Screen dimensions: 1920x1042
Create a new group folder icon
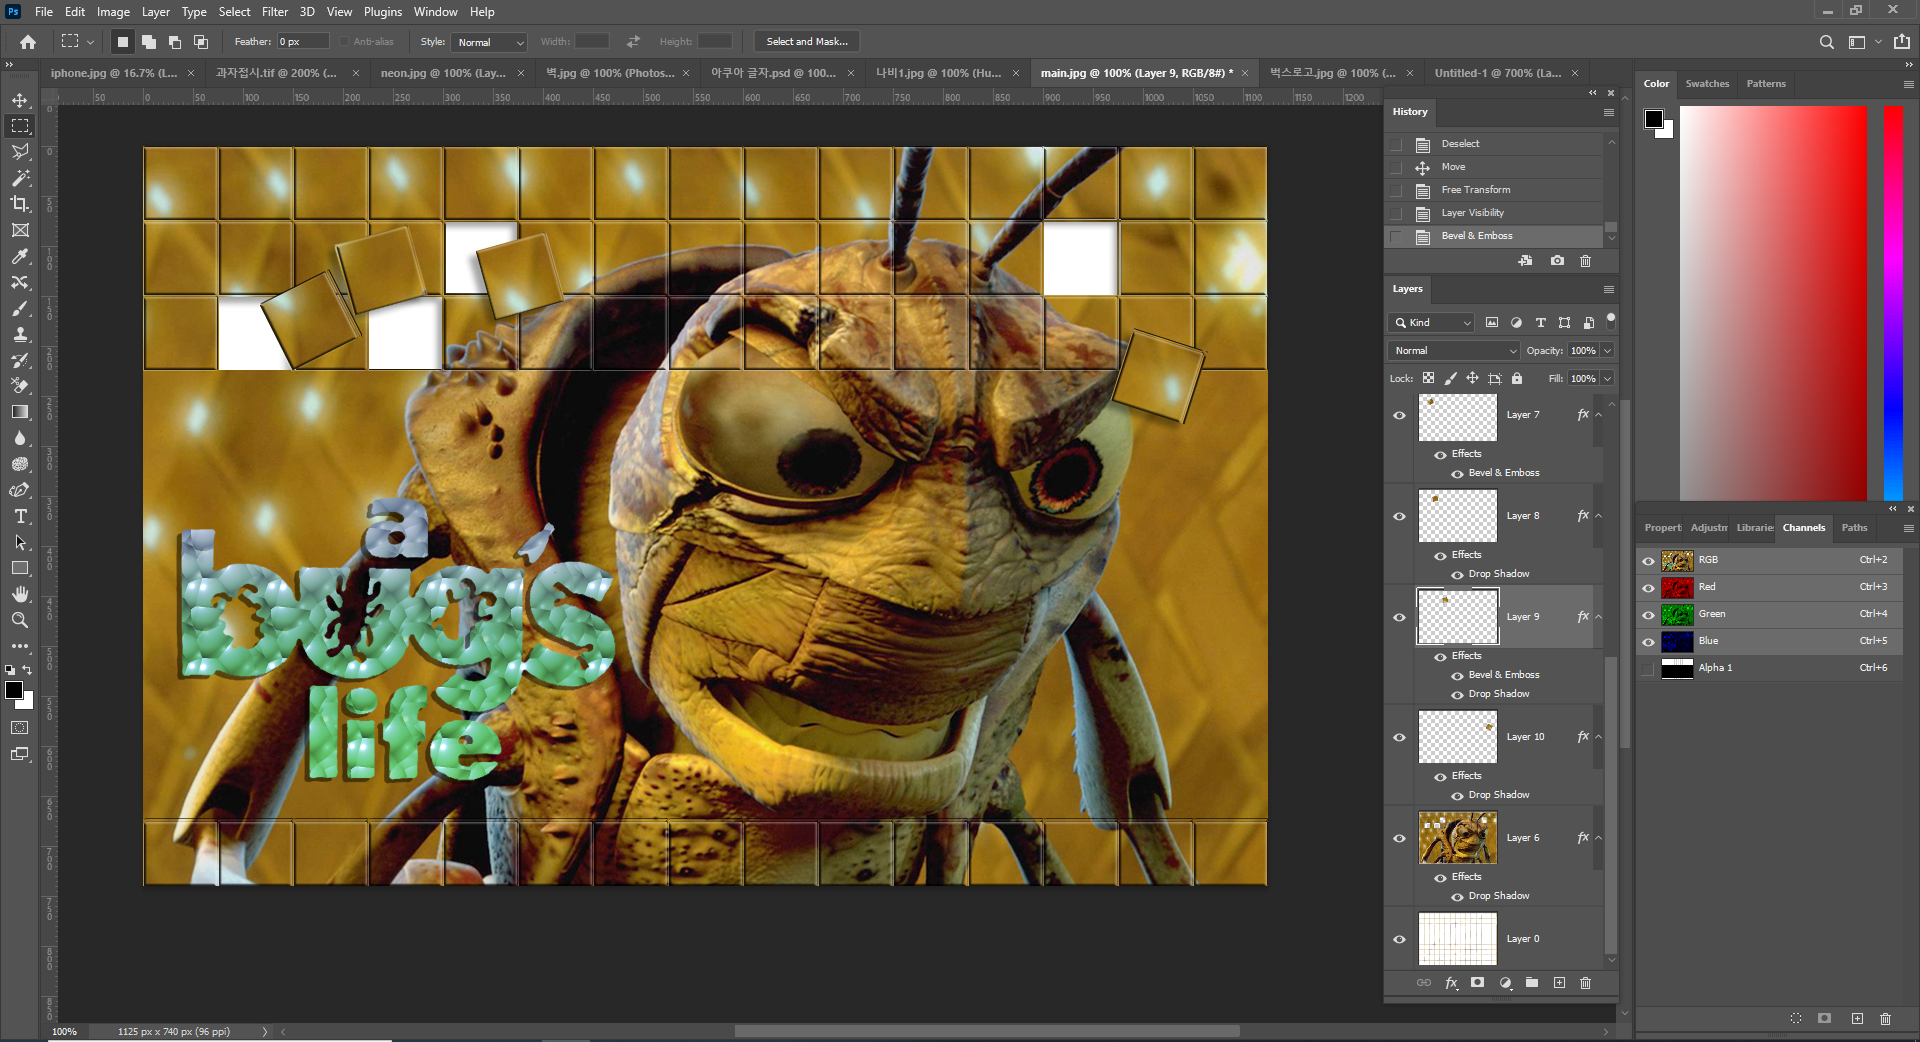(1532, 983)
